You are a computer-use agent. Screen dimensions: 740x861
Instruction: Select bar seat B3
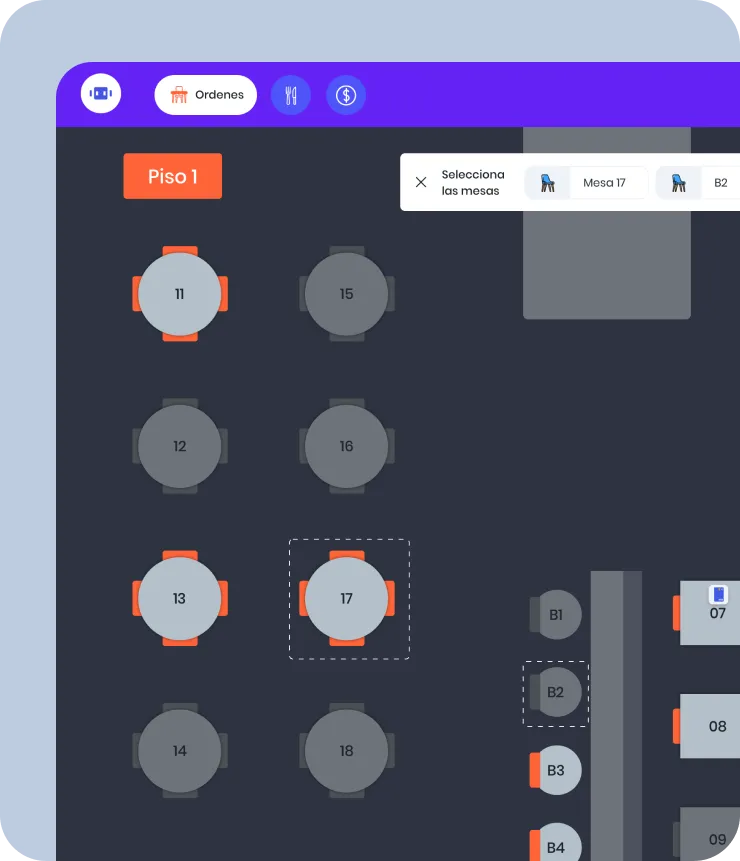tap(556, 770)
